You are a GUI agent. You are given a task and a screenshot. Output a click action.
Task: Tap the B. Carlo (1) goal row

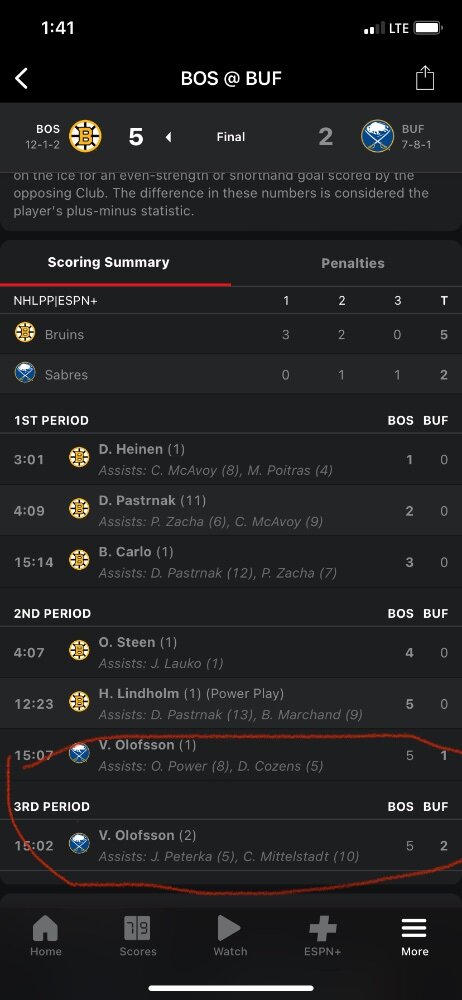tap(231, 562)
